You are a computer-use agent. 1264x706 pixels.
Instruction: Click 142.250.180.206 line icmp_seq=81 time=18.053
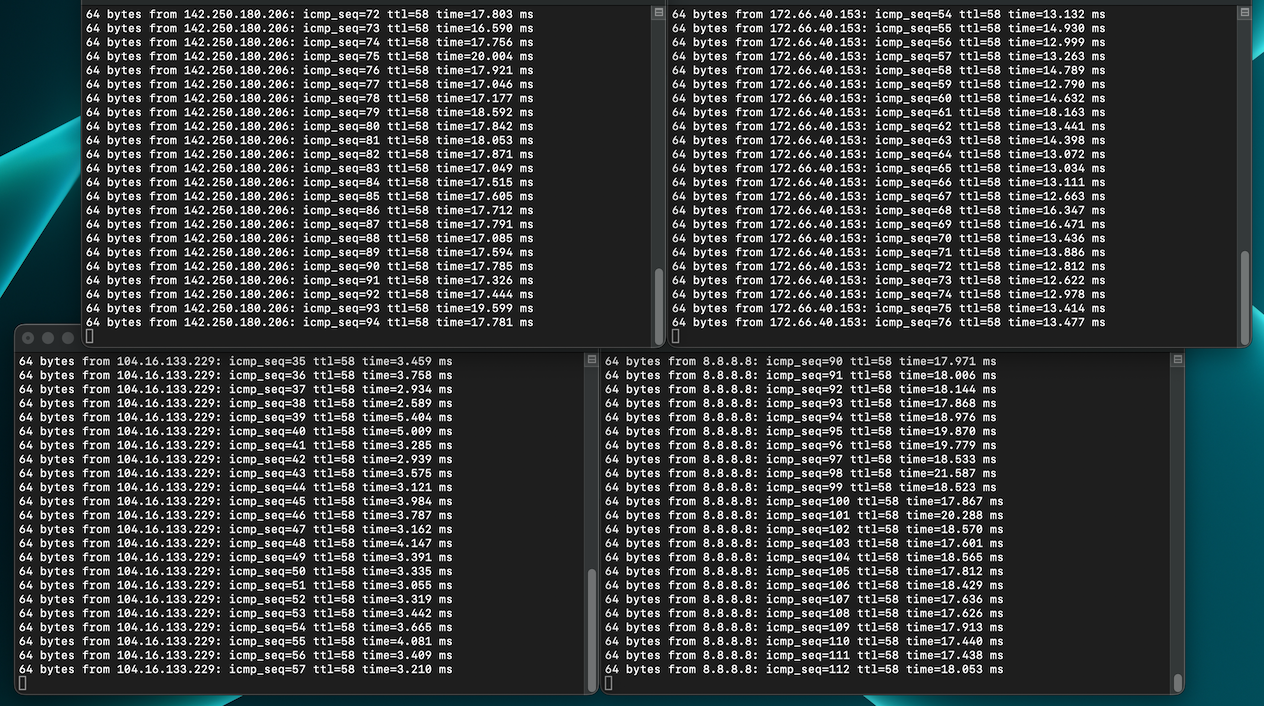(x=310, y=140)
